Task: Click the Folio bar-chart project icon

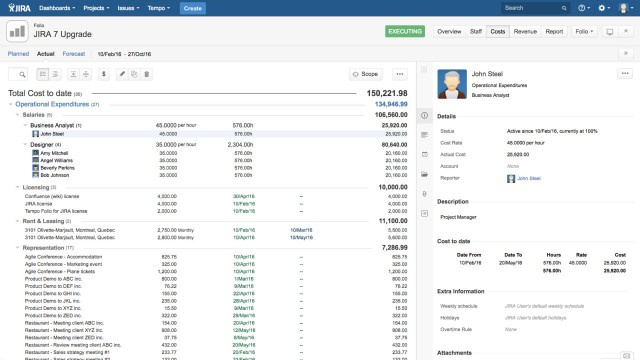Action: tap(17, 31)
